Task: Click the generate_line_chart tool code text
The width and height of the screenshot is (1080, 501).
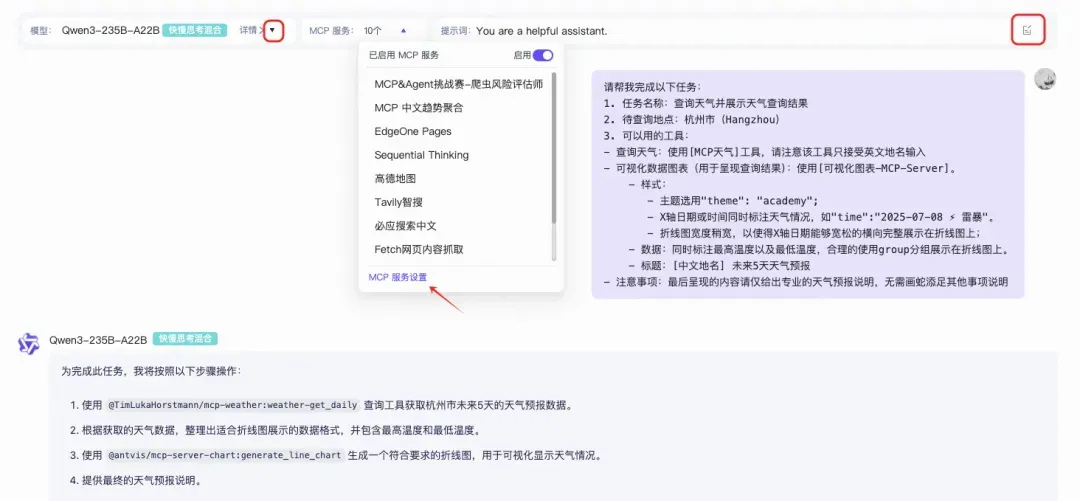Action: click(225, 456)
